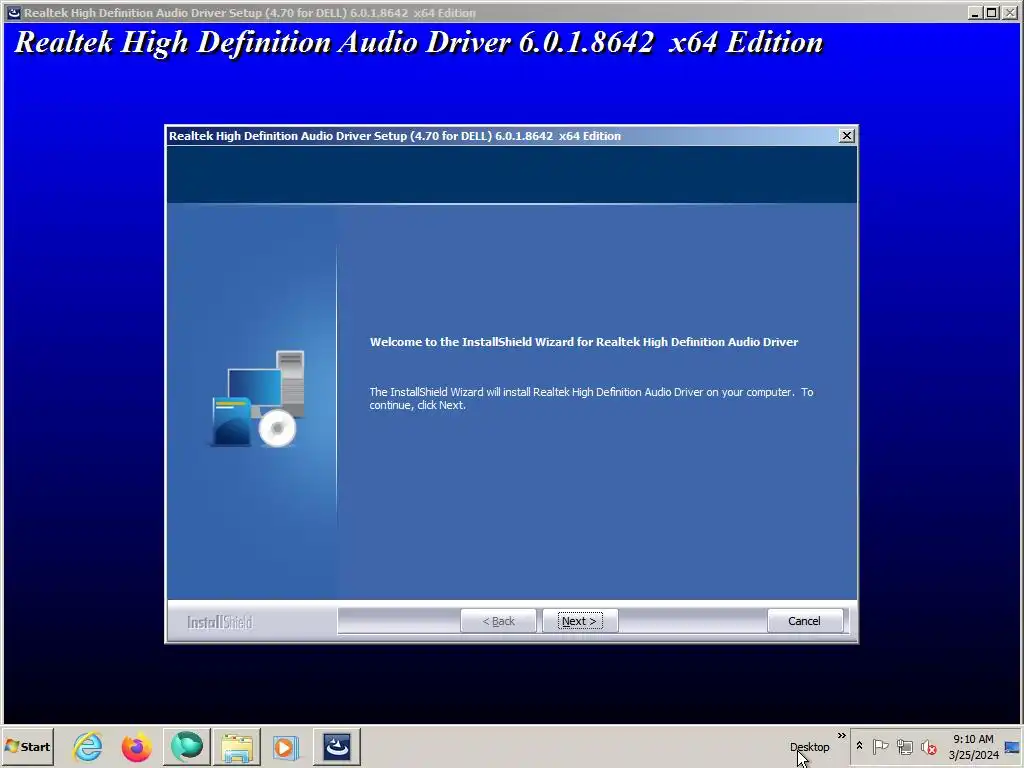Click the Show desktop button
The width and height of the screenshot is (1024, 768).
pyautogui.click(x=1013, y=747)
